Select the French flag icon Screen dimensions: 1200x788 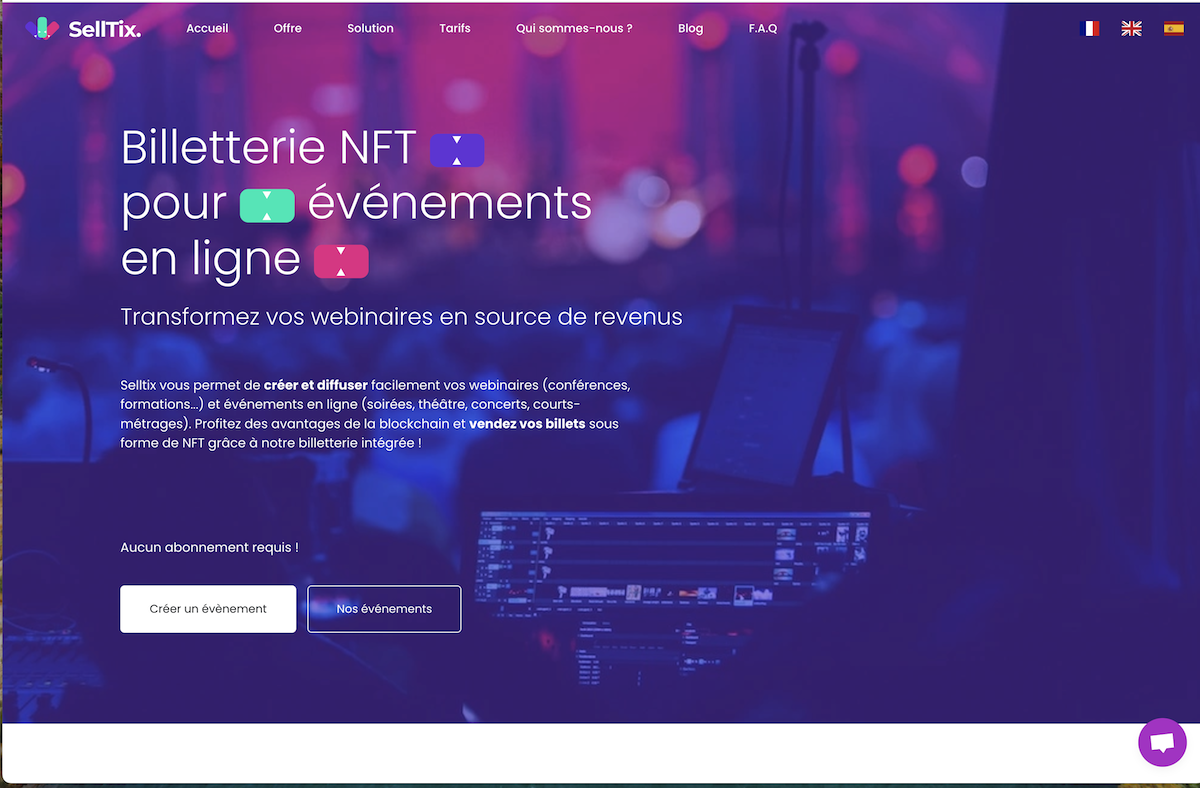pyautogui.click(x=1090, y=28)
